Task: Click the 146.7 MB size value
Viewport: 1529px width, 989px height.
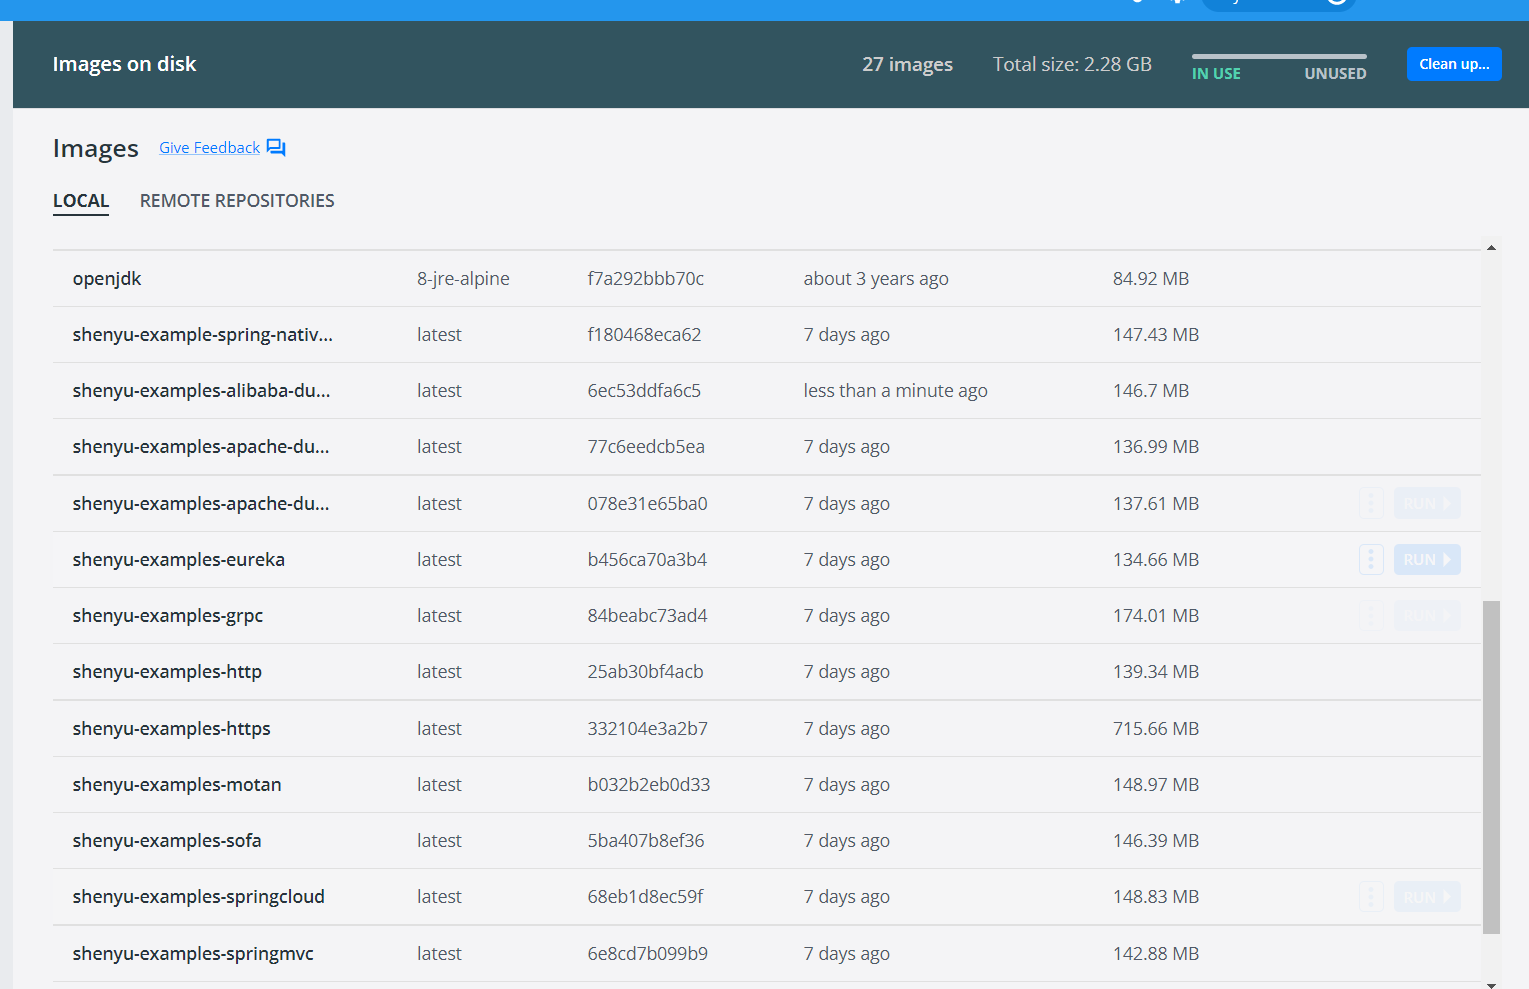Action: pos(1151,391)
